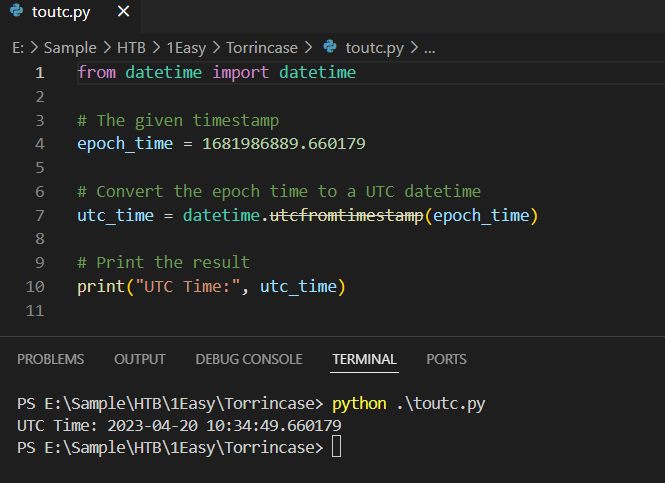Click the epoch value 1681986889.660179
The height and width of the screenshot is (483, 665).
283,144
